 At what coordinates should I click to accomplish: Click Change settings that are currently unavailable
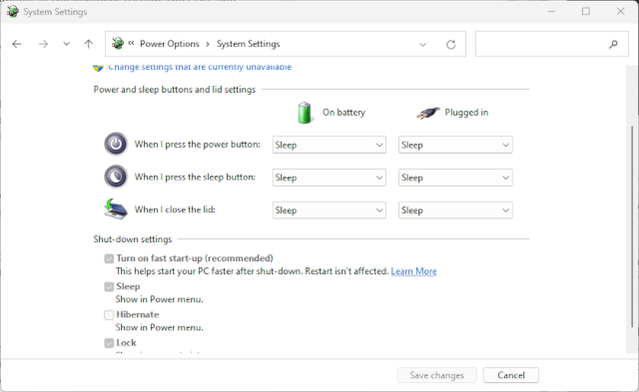click(x=200, y=67)
